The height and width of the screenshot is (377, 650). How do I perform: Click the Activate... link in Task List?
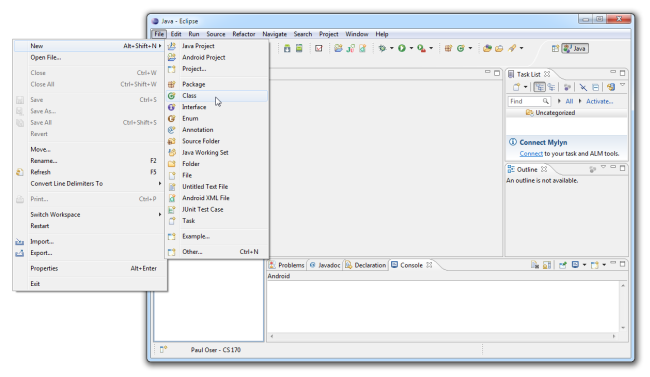[x=599, y=101]
